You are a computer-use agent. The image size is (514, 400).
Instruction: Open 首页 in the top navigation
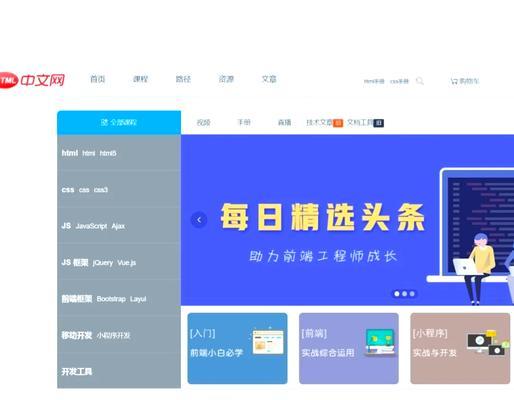[98, 79]
